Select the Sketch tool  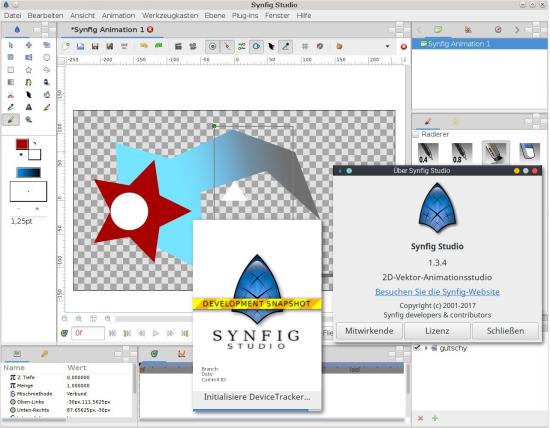coord(46,107)
